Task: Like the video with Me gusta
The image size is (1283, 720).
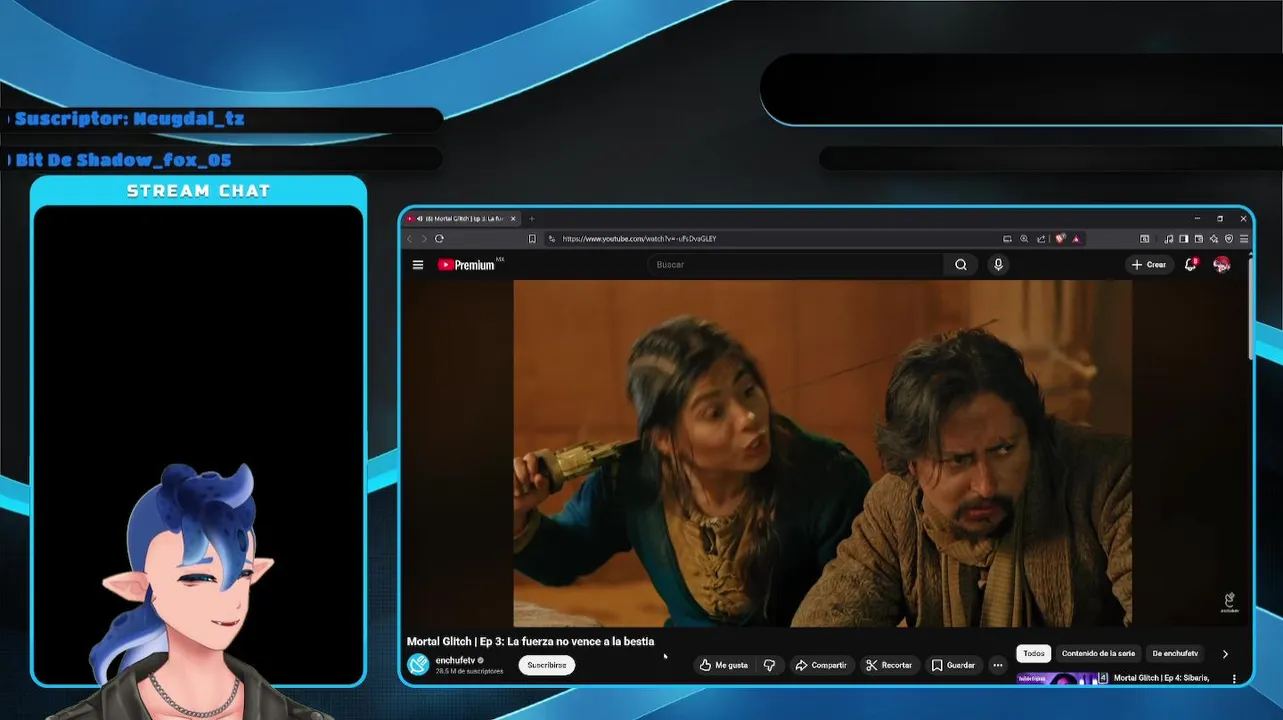Action: coord(724,665)
